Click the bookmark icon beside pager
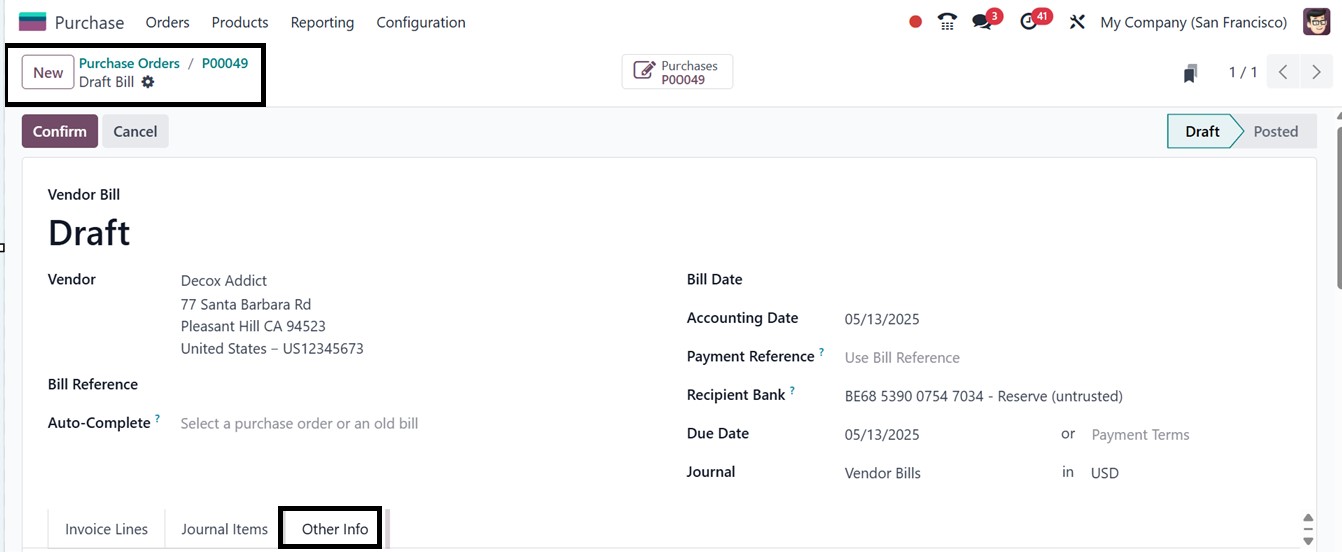Image resolution: width=1342 pixels, height=552 pixels. click(x=1190, y=73)
